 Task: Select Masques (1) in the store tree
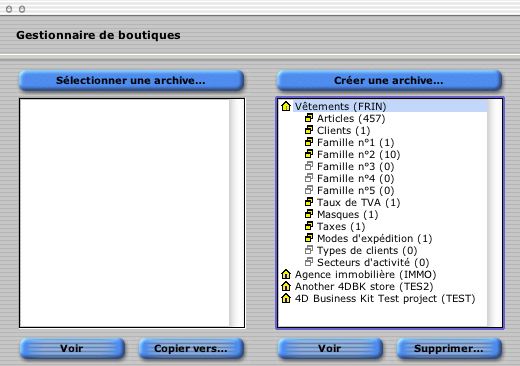pos(347,214)
